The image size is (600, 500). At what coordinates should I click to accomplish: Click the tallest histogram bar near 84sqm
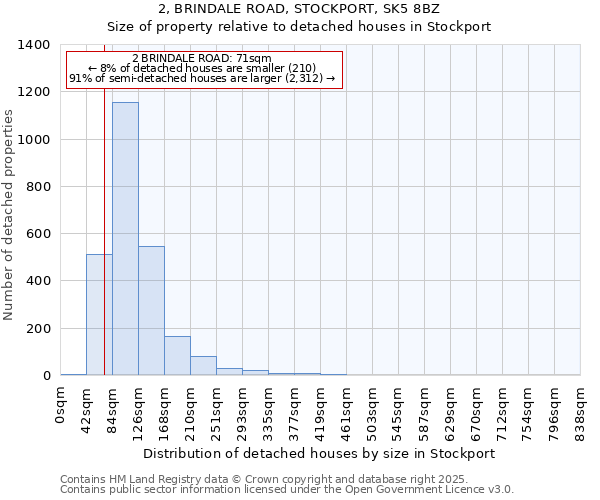tap(125, 240)
